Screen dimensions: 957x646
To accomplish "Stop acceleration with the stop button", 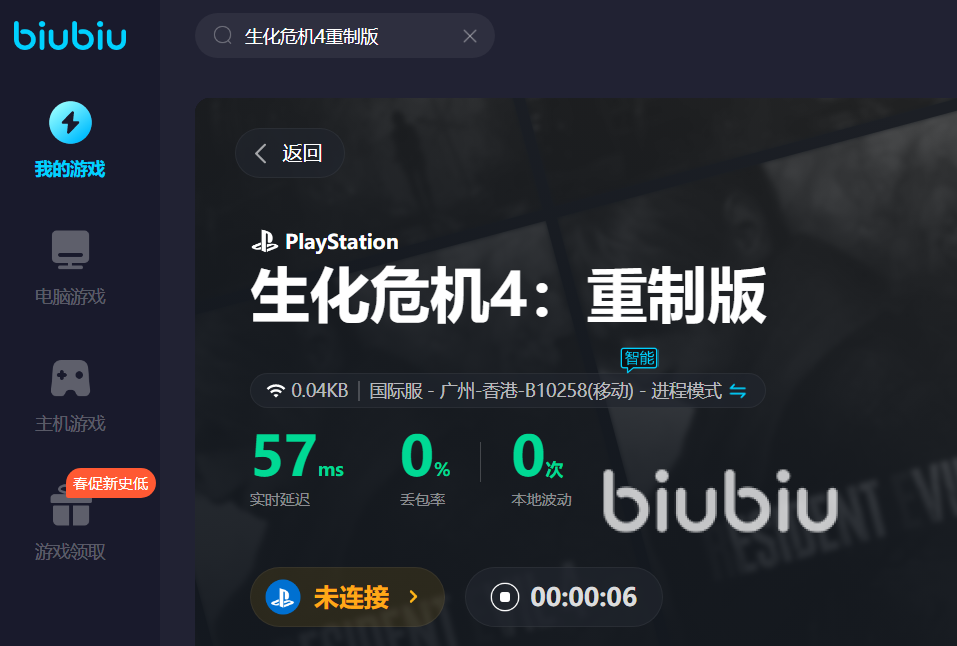I will (x=505, y=597).
